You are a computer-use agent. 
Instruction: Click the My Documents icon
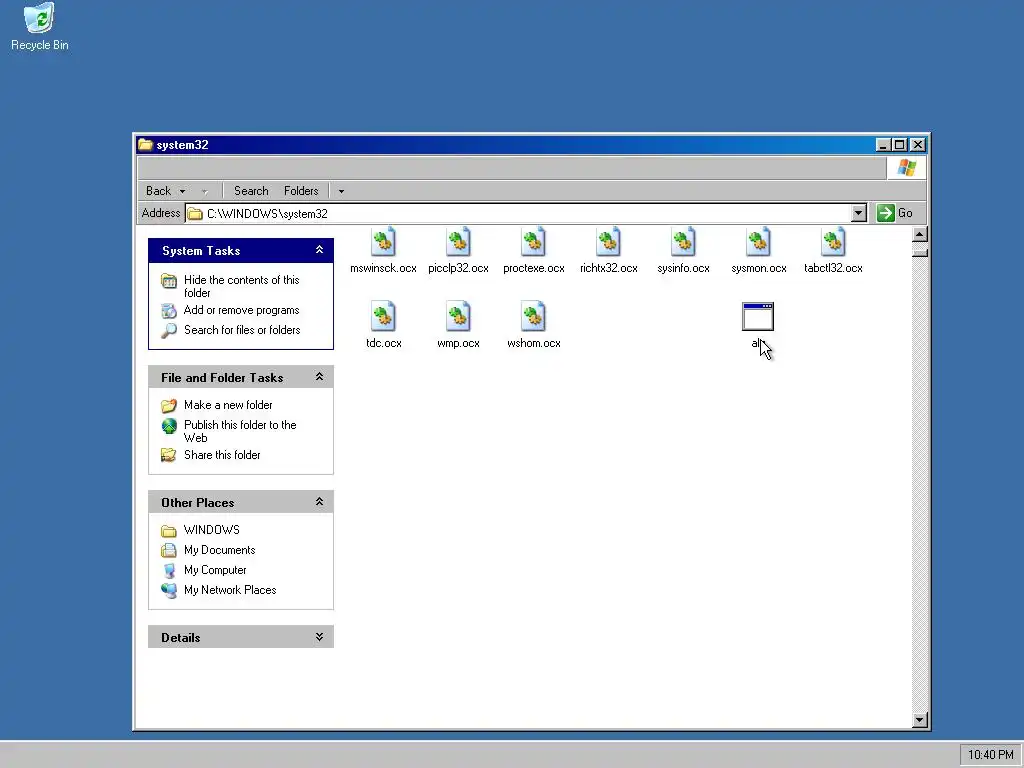pyautogui.click(x=169, y=551)
